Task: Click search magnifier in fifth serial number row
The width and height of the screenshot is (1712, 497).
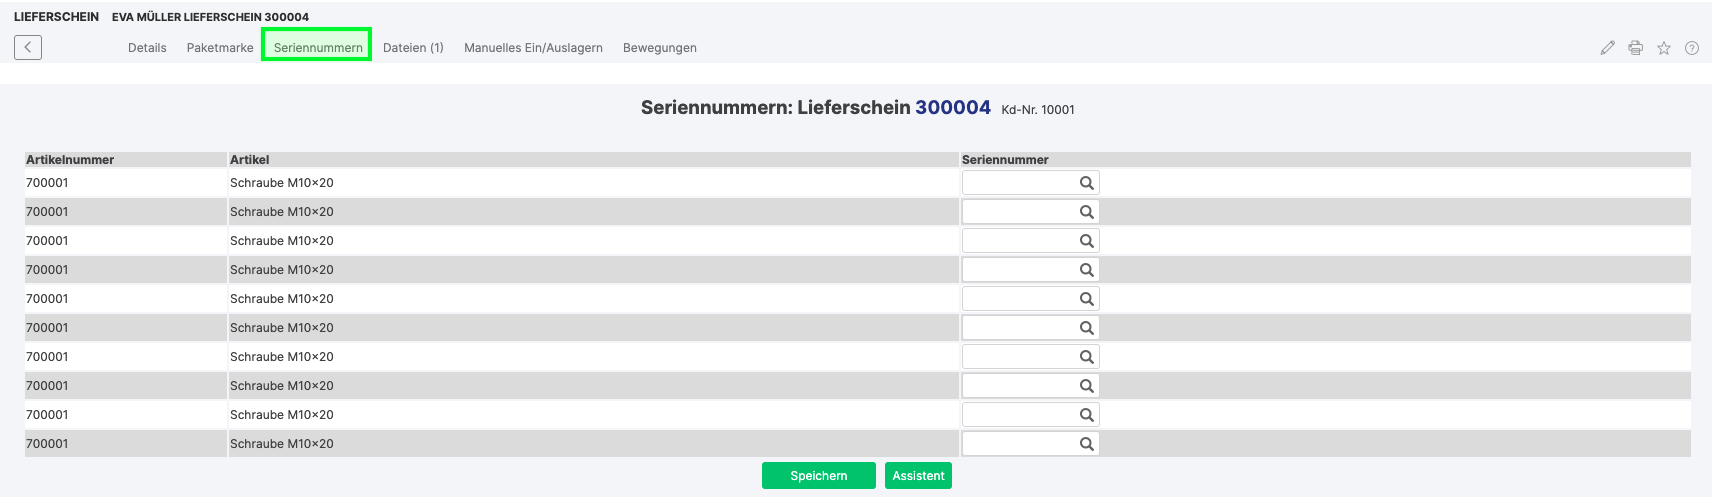Action: (x=1086, y=299)
